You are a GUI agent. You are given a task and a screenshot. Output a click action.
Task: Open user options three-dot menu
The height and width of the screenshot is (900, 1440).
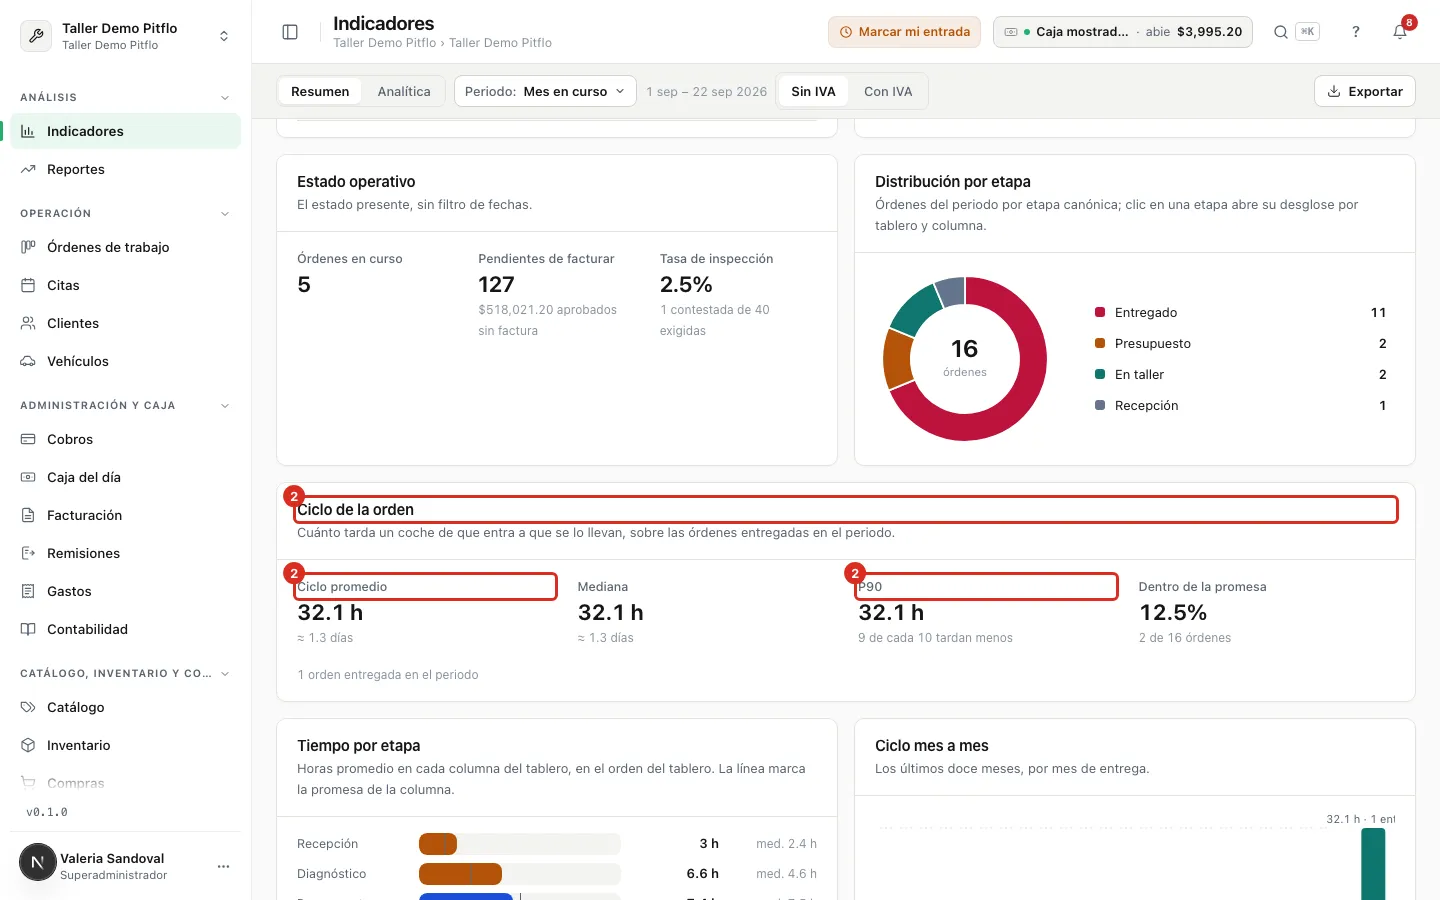tap(223, 866)
